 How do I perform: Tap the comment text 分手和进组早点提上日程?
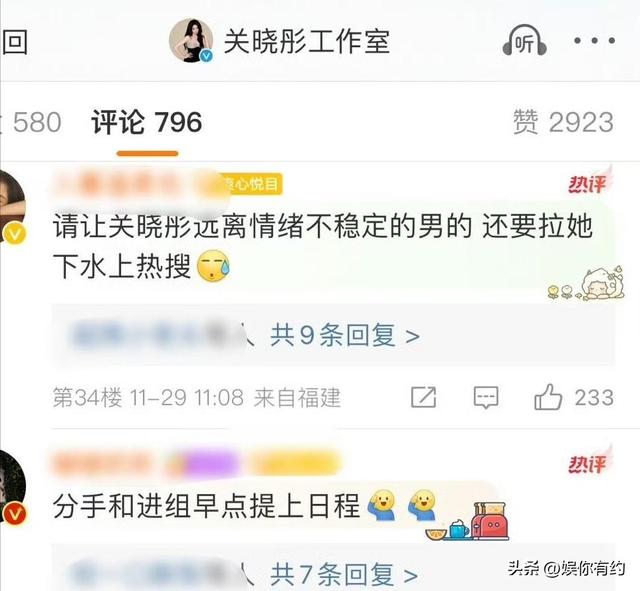click(x=206, y=506)
